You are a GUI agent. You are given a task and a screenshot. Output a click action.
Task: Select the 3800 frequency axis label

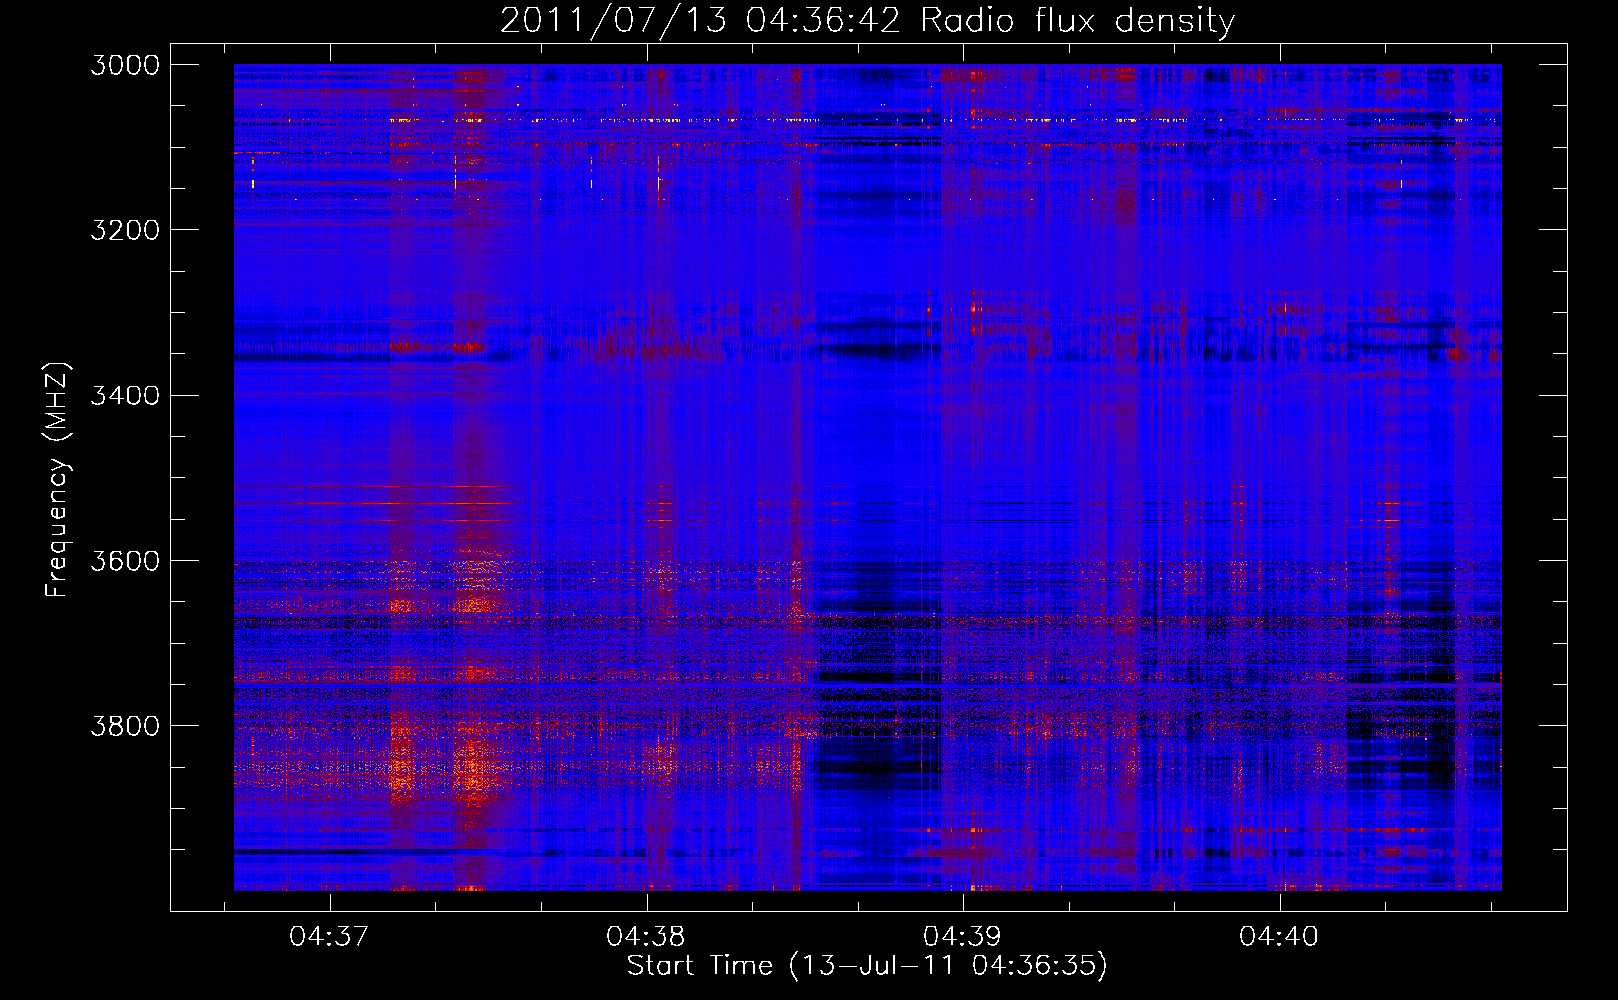tap(124, 725)
